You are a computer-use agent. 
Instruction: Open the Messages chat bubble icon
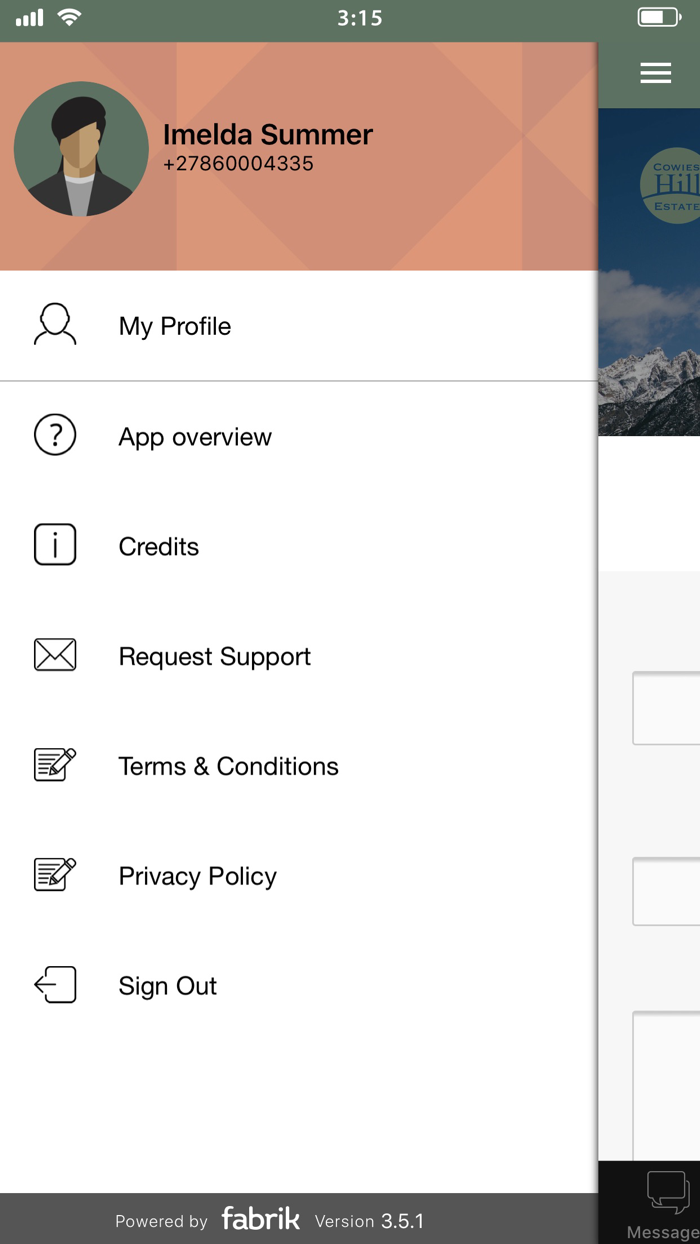tap(667, 1192)
